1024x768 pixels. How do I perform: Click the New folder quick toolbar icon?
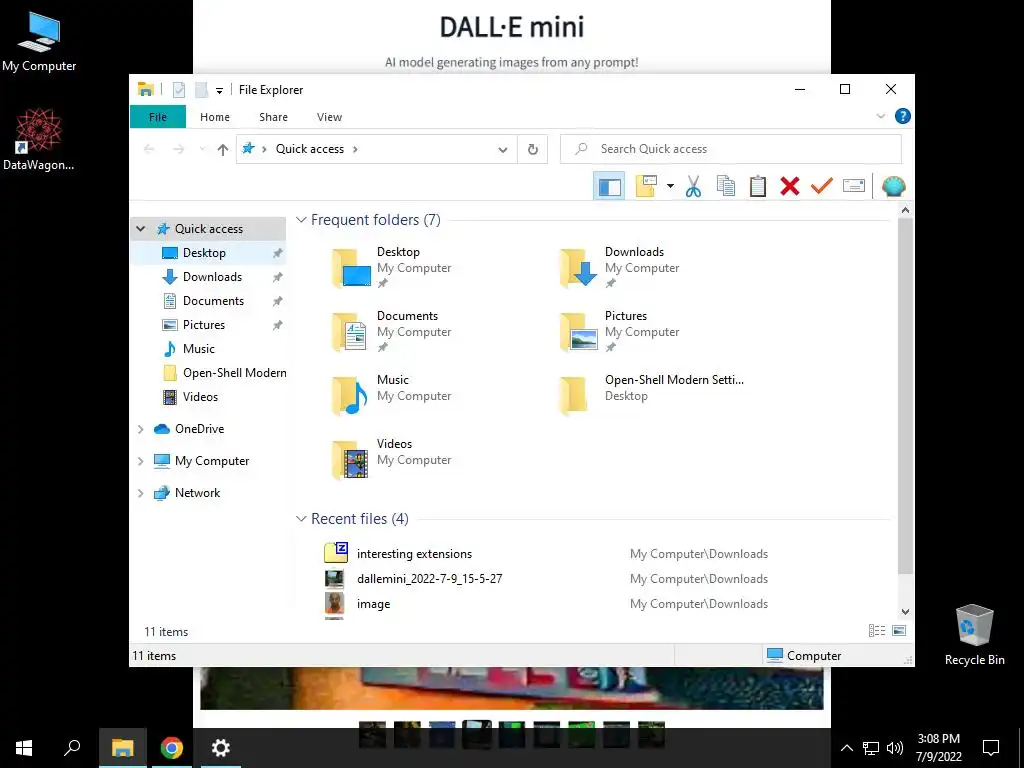click(202, 89)
